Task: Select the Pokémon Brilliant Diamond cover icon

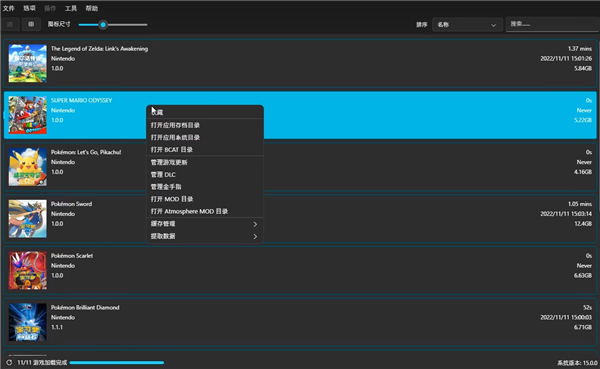Action: 28,322
